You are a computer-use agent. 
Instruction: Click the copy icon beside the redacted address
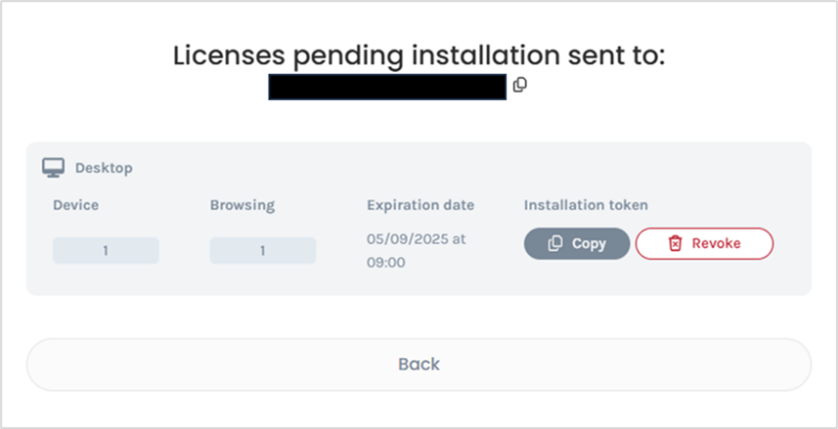520,86
